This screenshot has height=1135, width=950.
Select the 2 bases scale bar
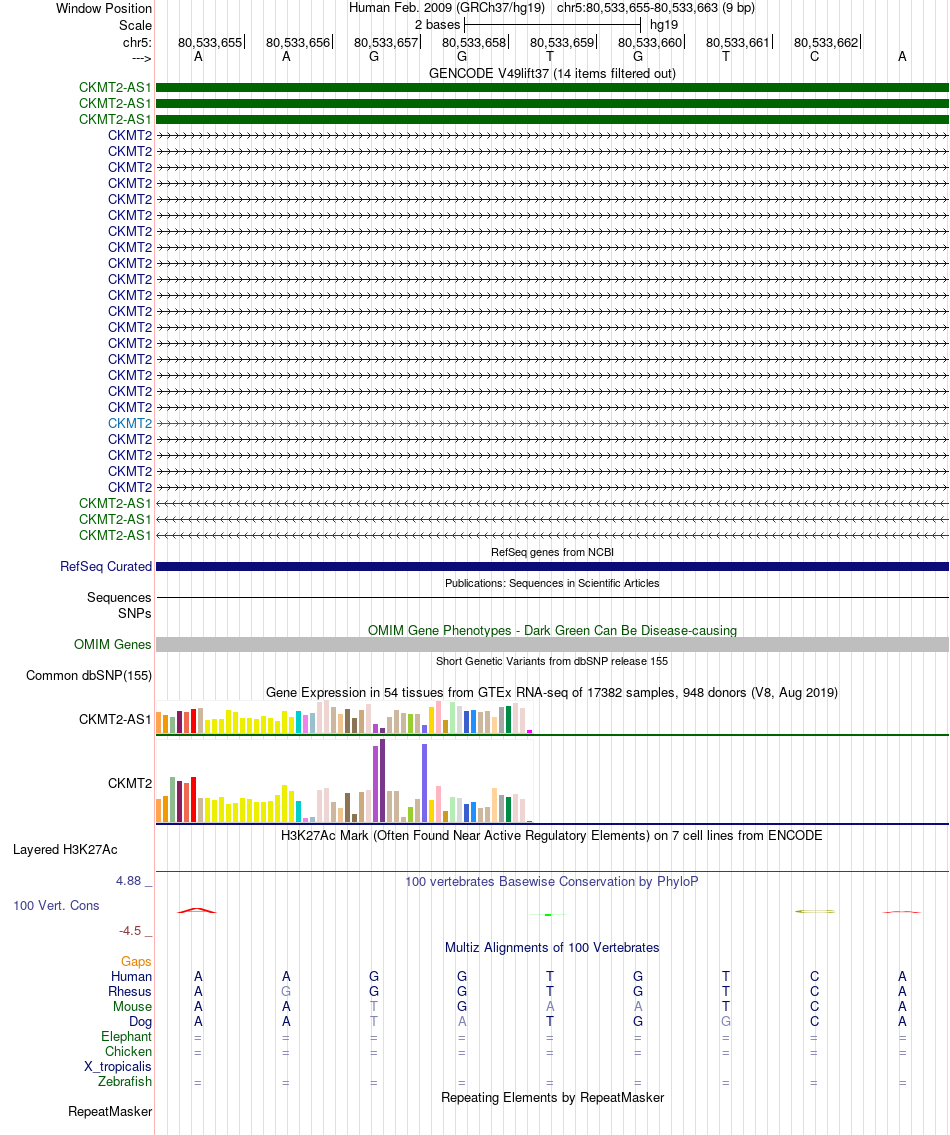[x=552, y=25]
